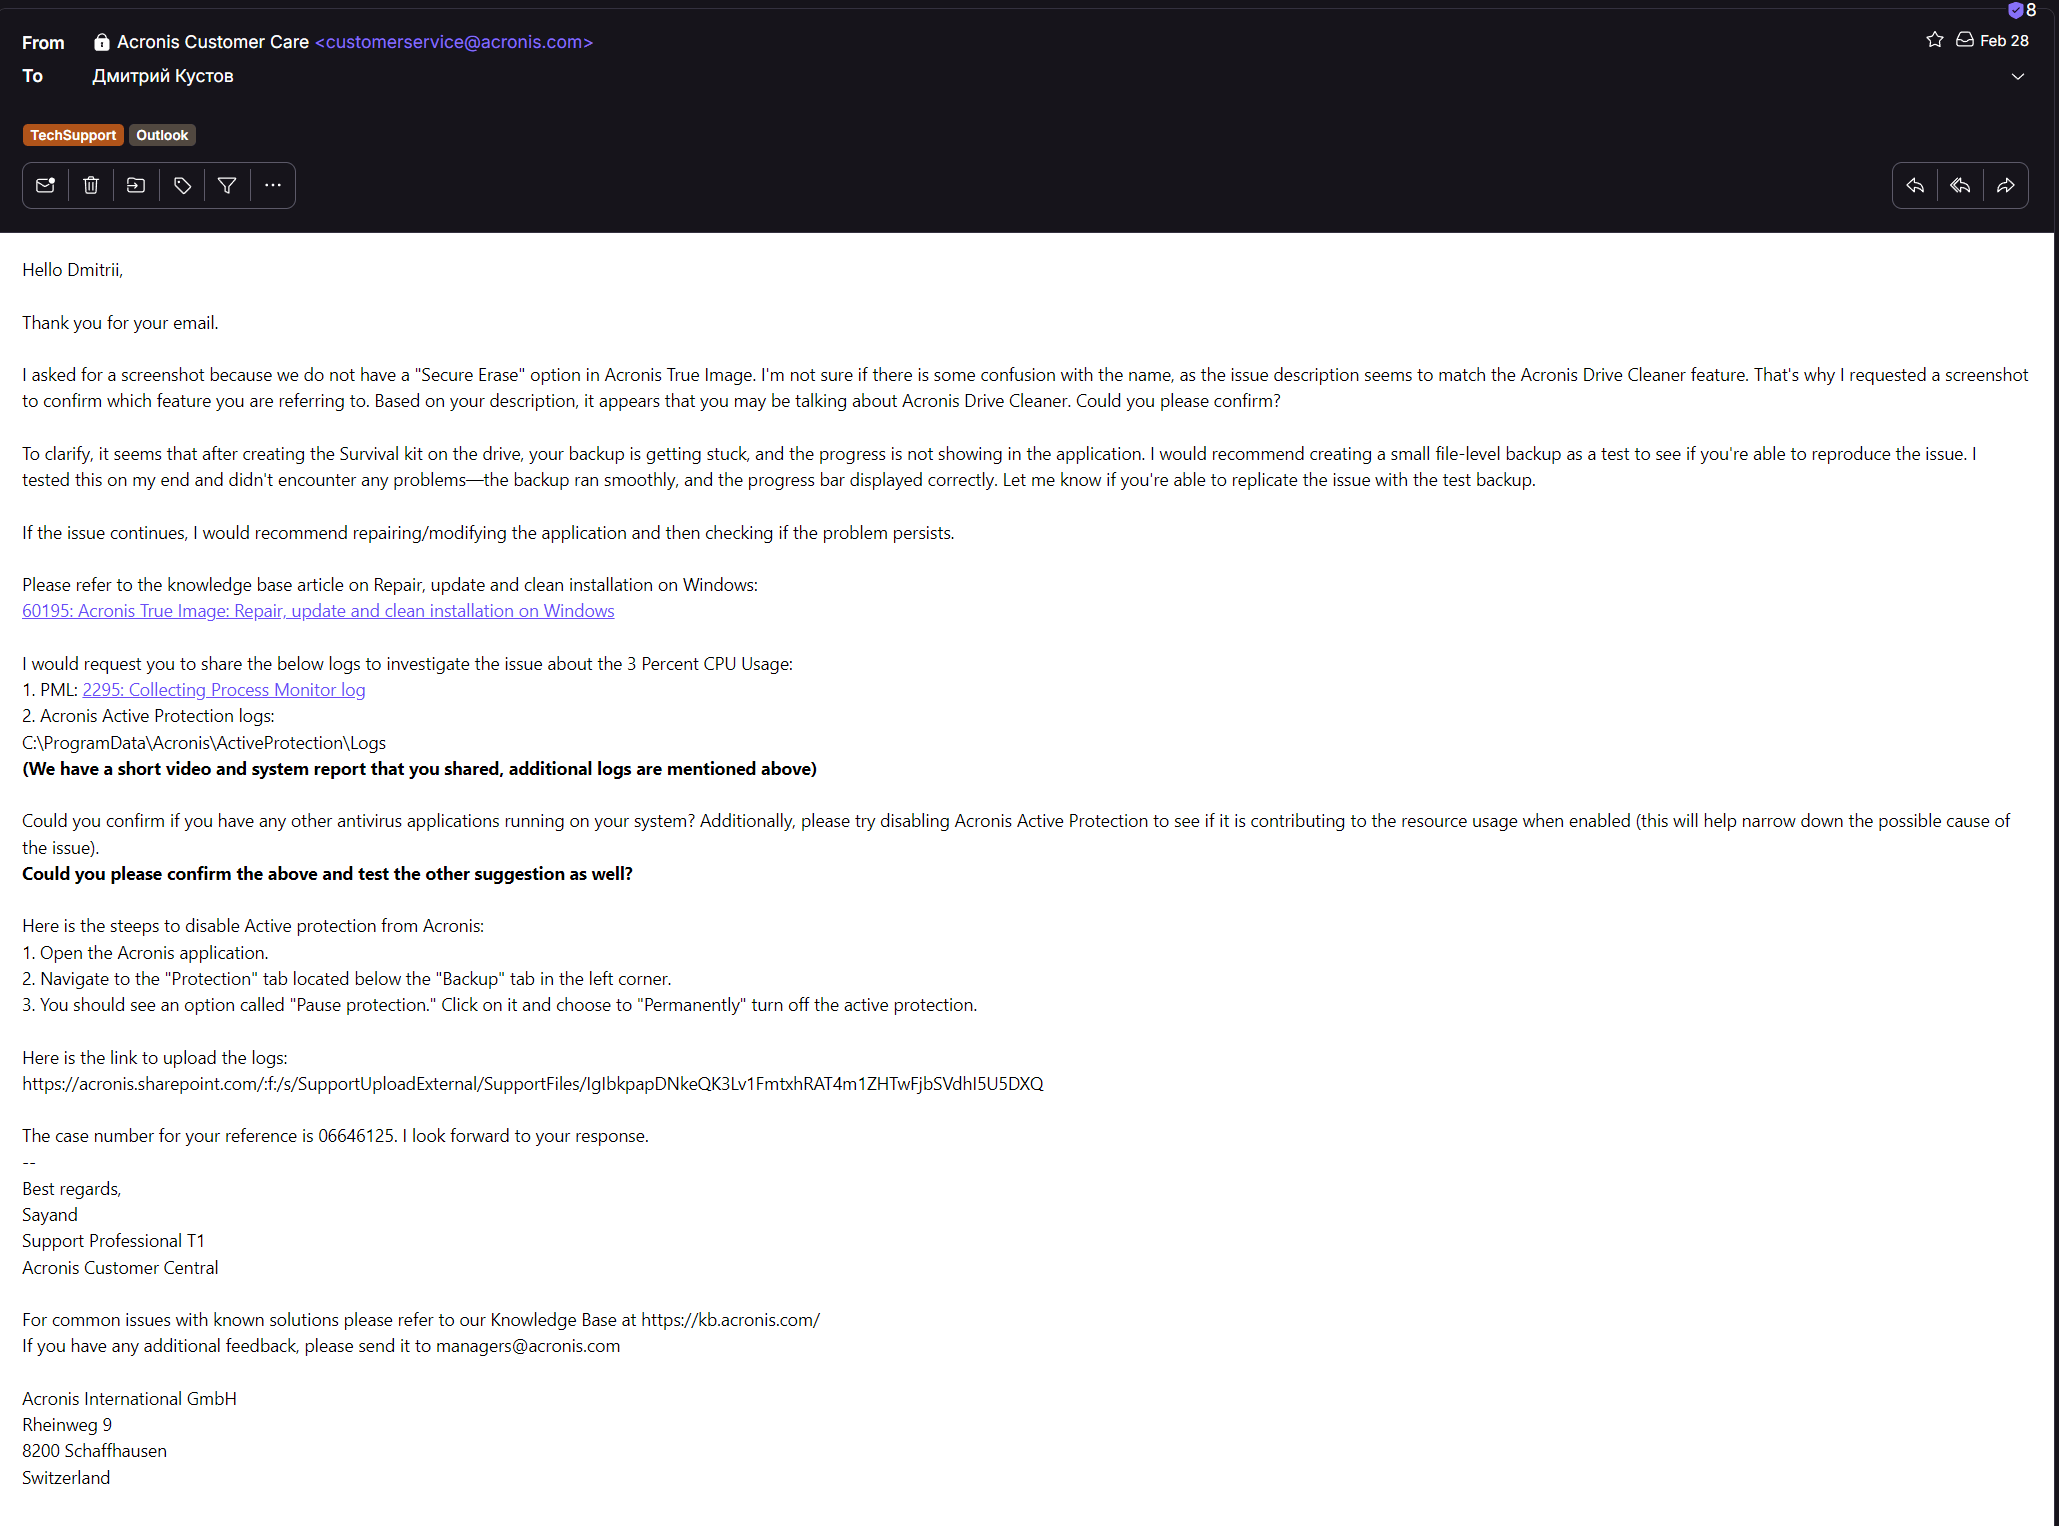Open the tag label icon

point(182,185)
